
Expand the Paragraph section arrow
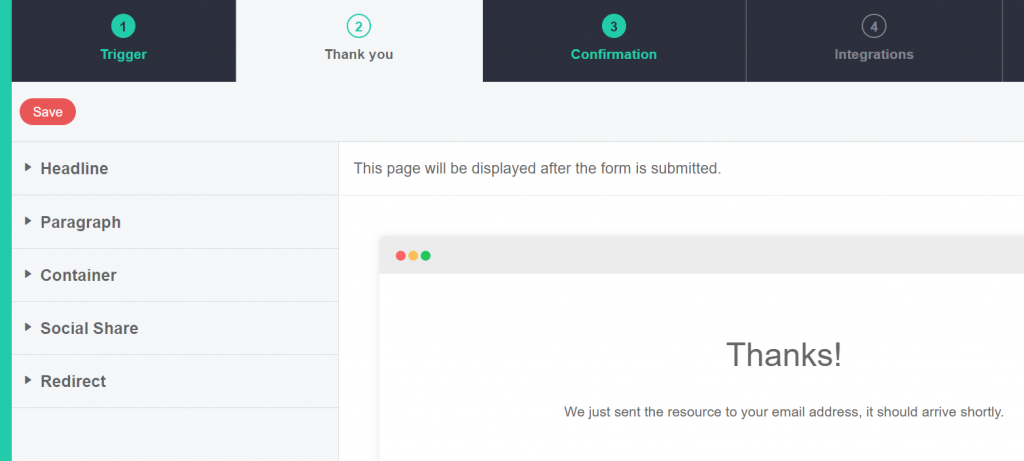28,221
